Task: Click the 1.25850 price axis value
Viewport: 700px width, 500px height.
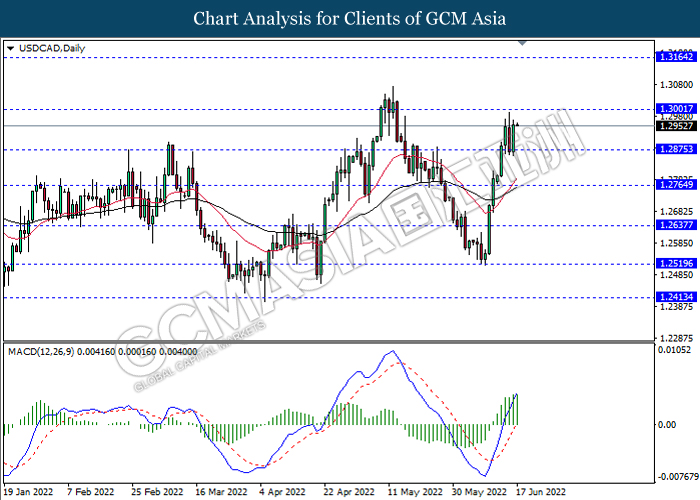Action: pos(676,243)
